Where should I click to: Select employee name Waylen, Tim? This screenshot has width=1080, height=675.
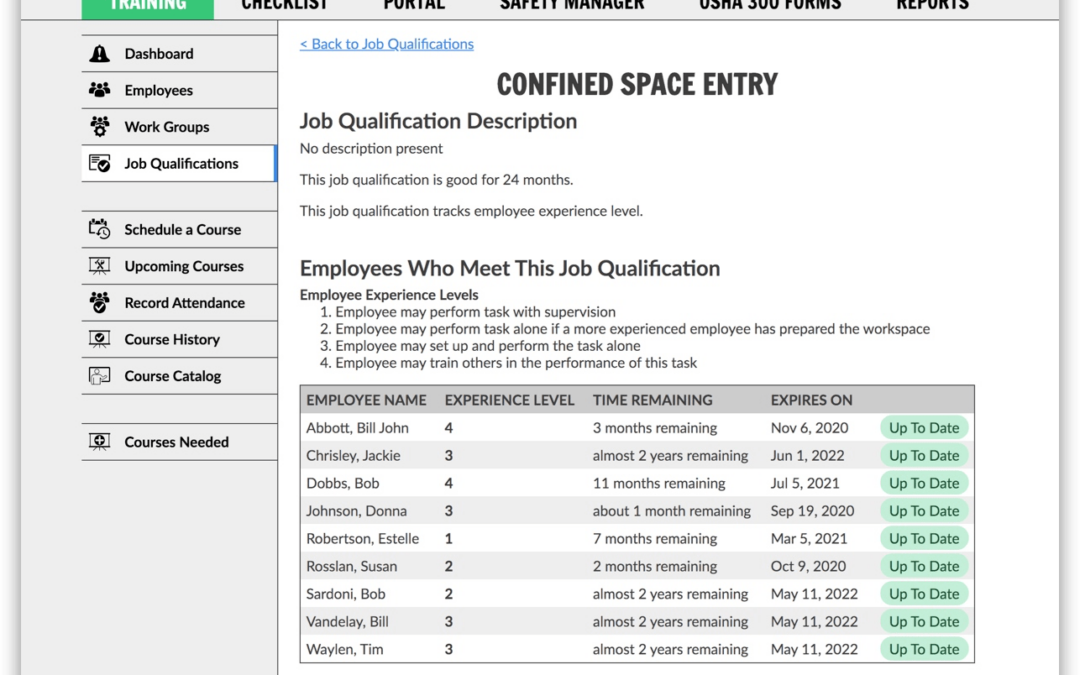pyautogui.click(x=345, y=649)
